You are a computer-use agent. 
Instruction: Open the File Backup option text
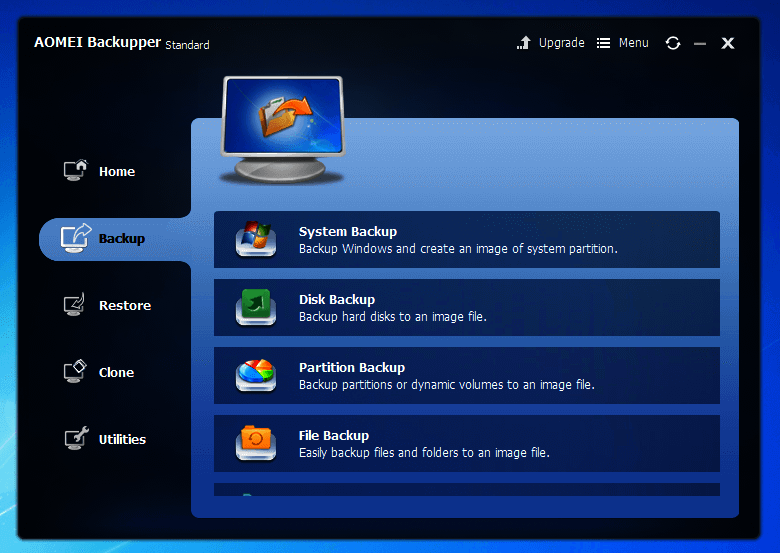point(333,436)
